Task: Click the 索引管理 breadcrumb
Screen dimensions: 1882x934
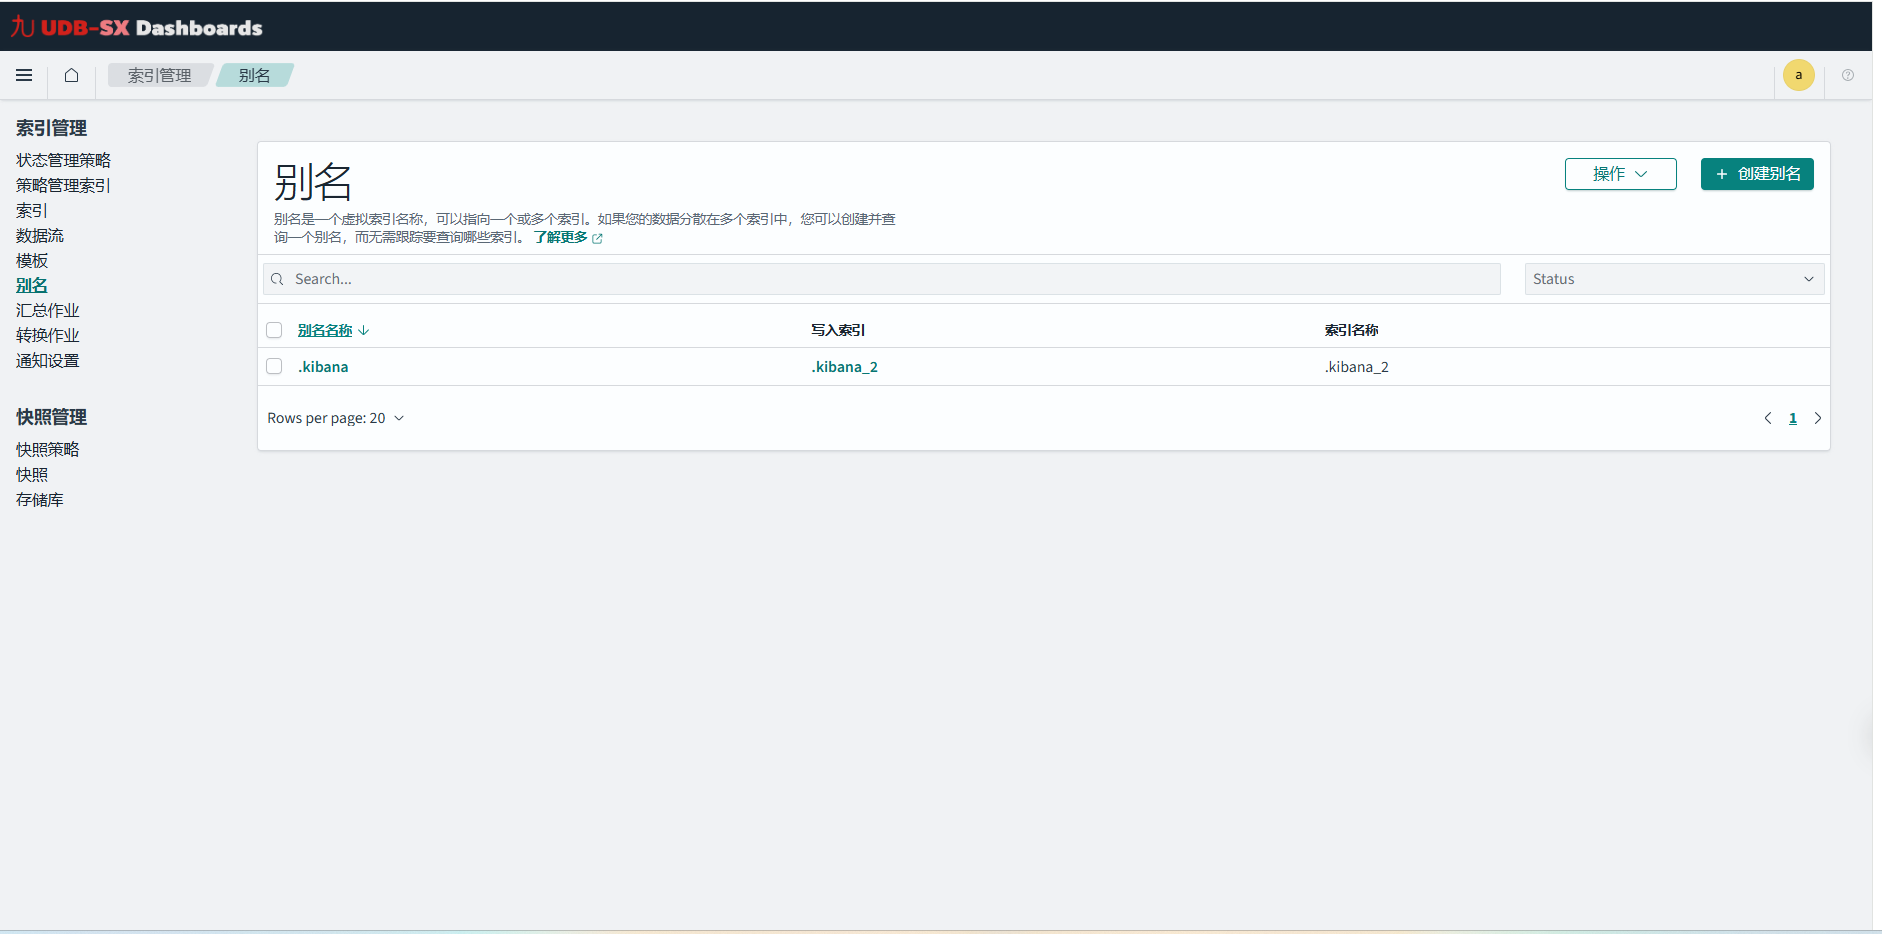Action: [159, 75]
